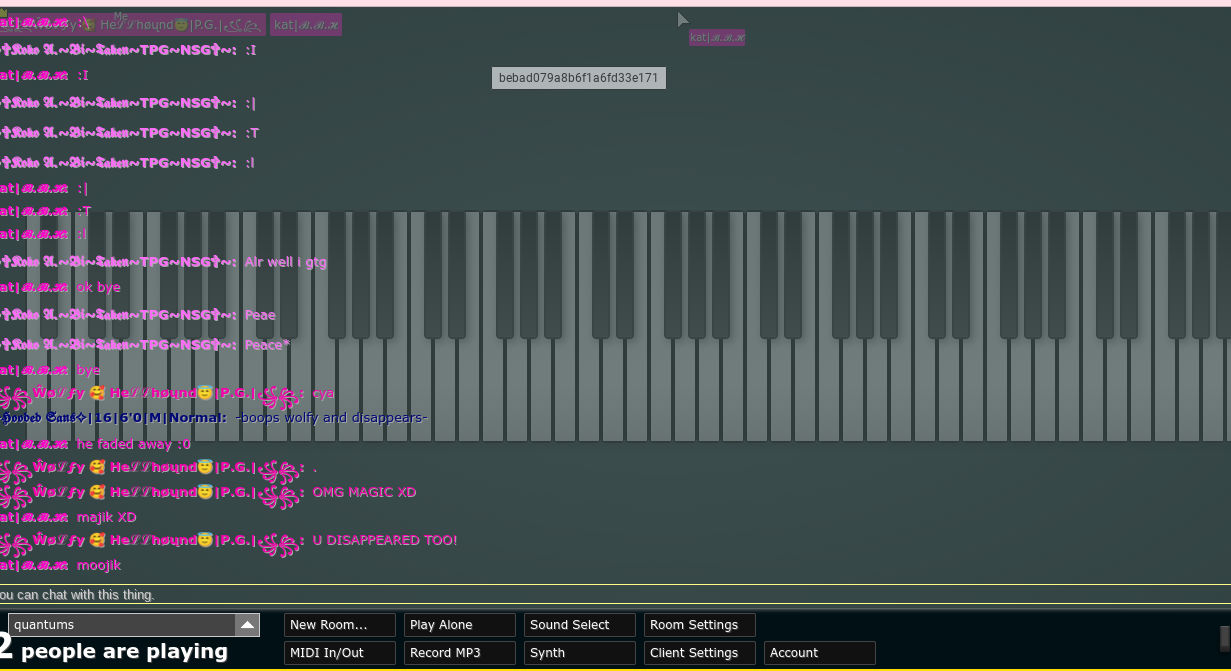
Task: Click the kat participant name tag in the player list
Action: (x=306, y=24)
